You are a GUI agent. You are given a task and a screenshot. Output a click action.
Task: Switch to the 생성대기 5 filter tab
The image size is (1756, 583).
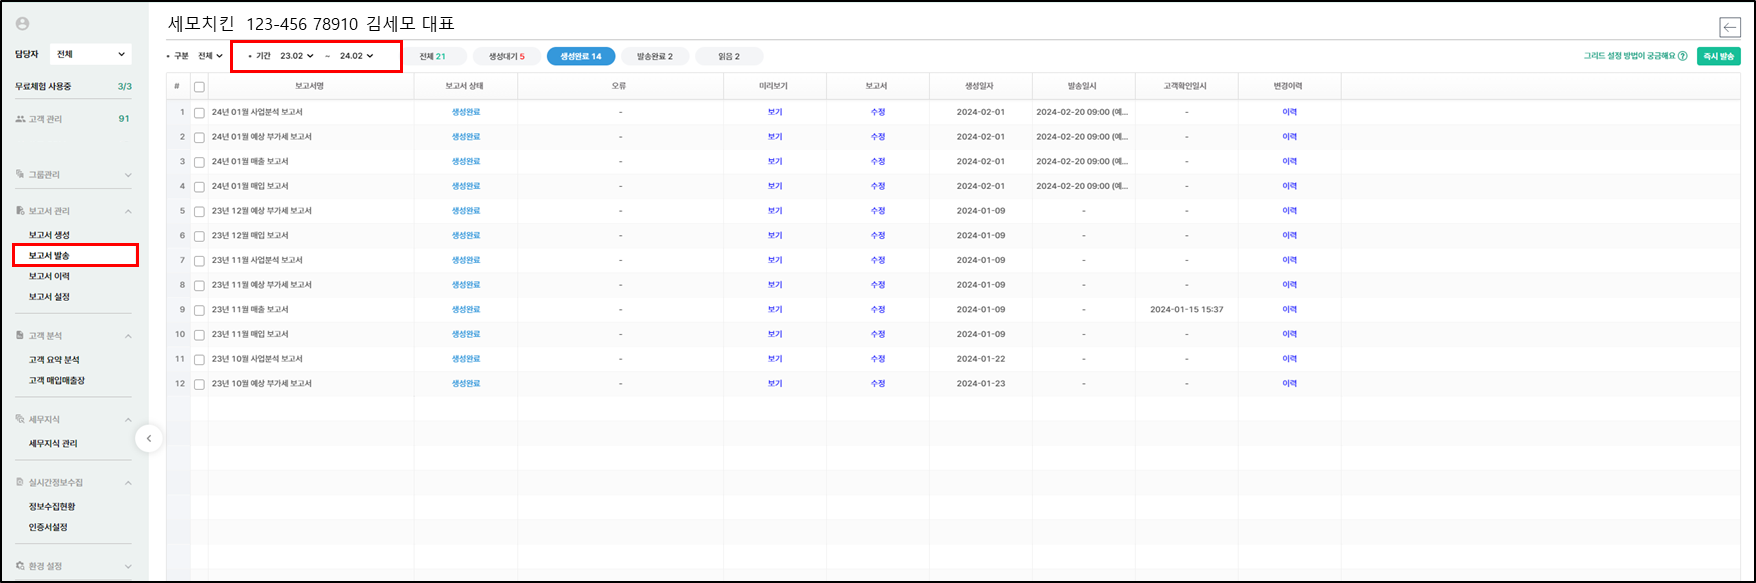point(507,57)
